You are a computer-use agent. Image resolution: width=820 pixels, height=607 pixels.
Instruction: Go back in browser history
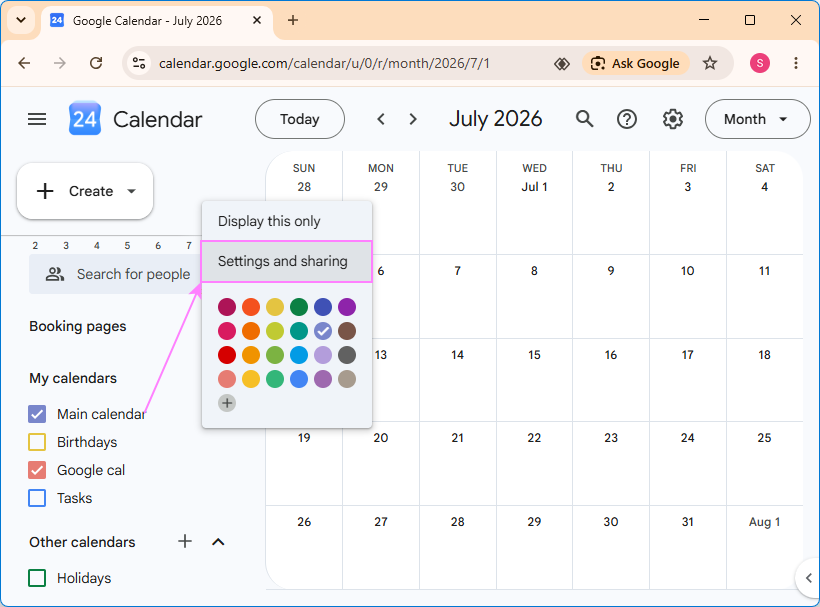[x=24, y=63]
